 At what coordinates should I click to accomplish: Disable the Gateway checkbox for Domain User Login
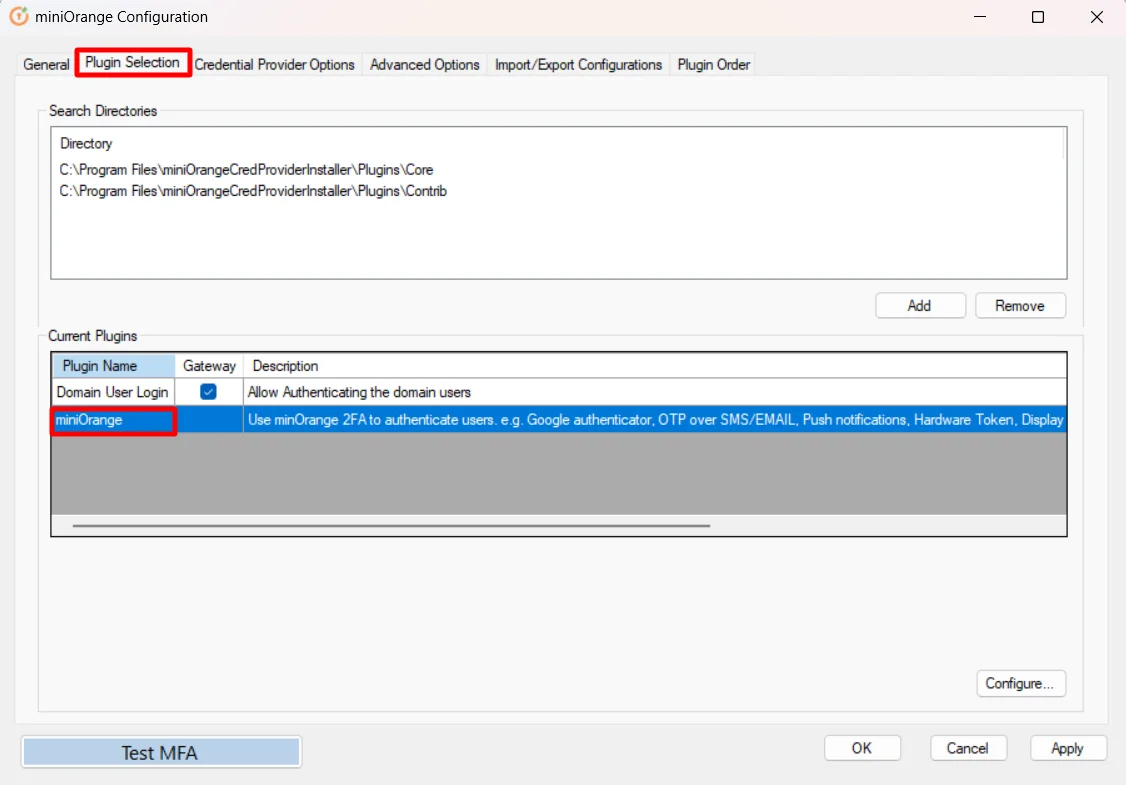click(208, 392)
